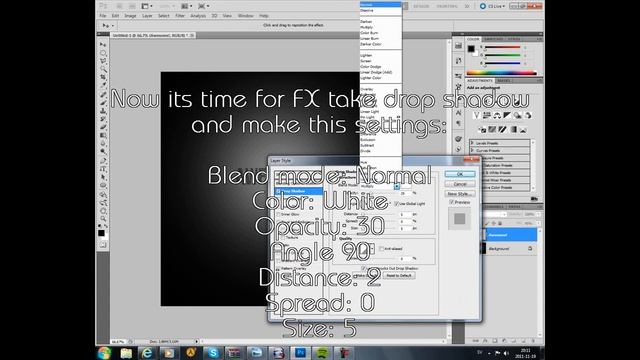Click the Hue/Saturation adjustment icon
This screenshot has height=360, width=640.
(x=487, y=116)
